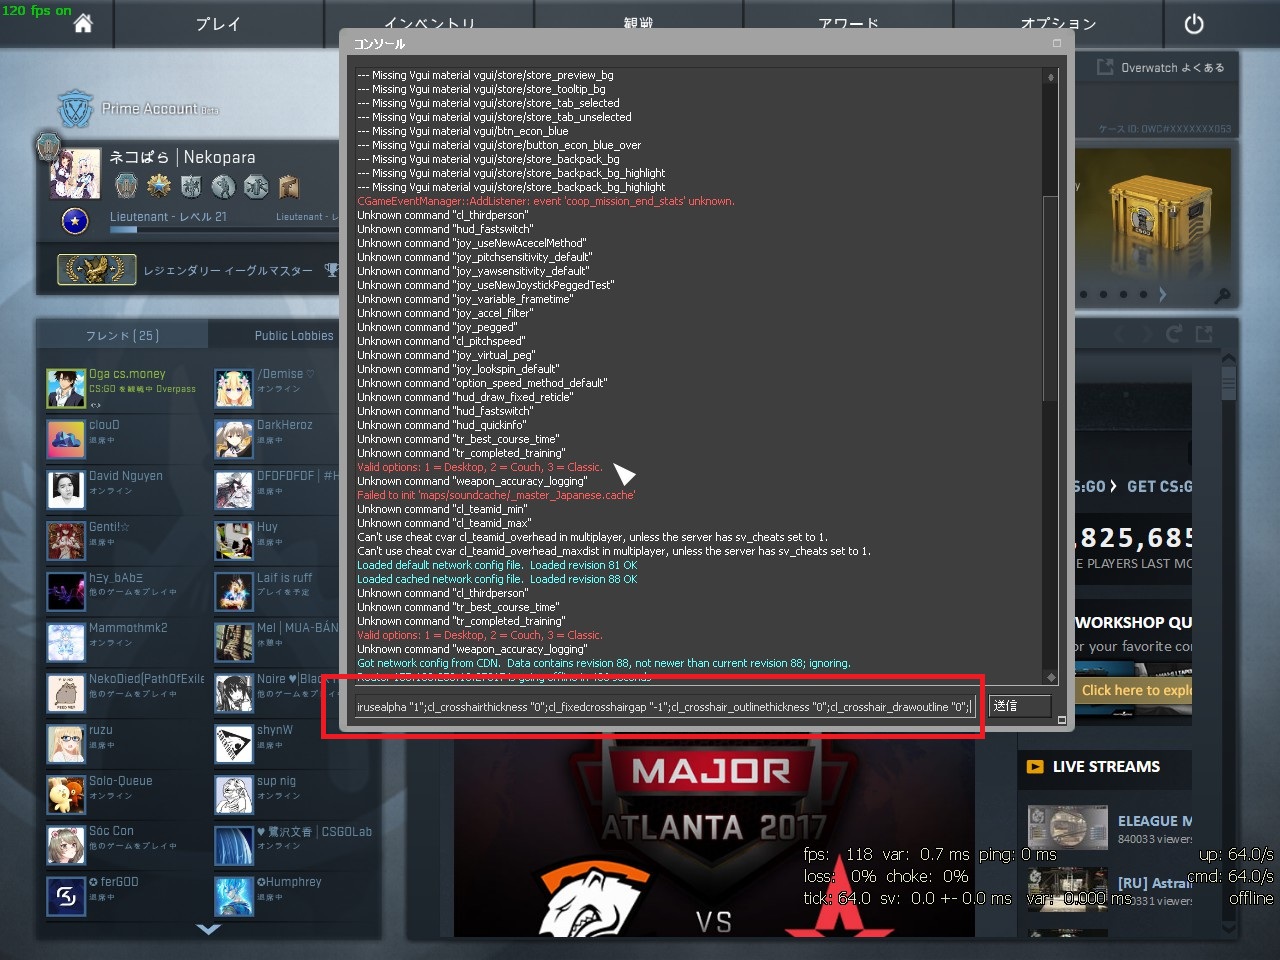
Task: Expand friends list with down chevron
Action: click(208, 929)
